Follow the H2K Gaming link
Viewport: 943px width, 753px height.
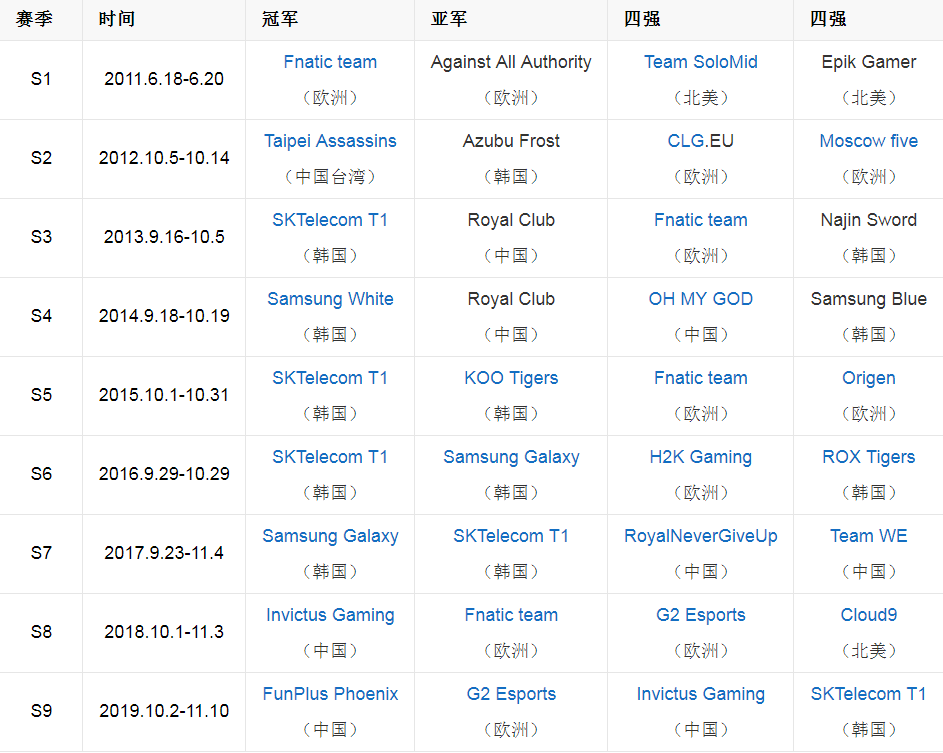(701, 457)
